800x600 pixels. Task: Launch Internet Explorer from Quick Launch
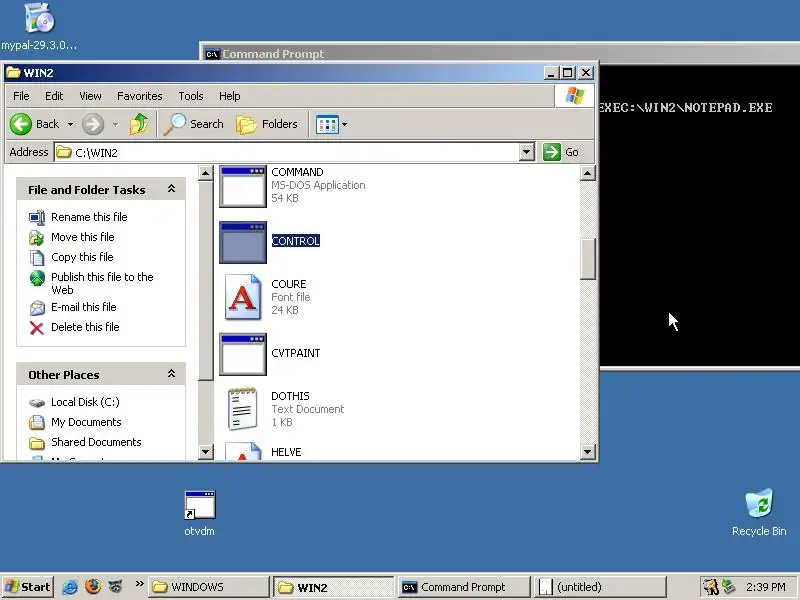point(70,587)
